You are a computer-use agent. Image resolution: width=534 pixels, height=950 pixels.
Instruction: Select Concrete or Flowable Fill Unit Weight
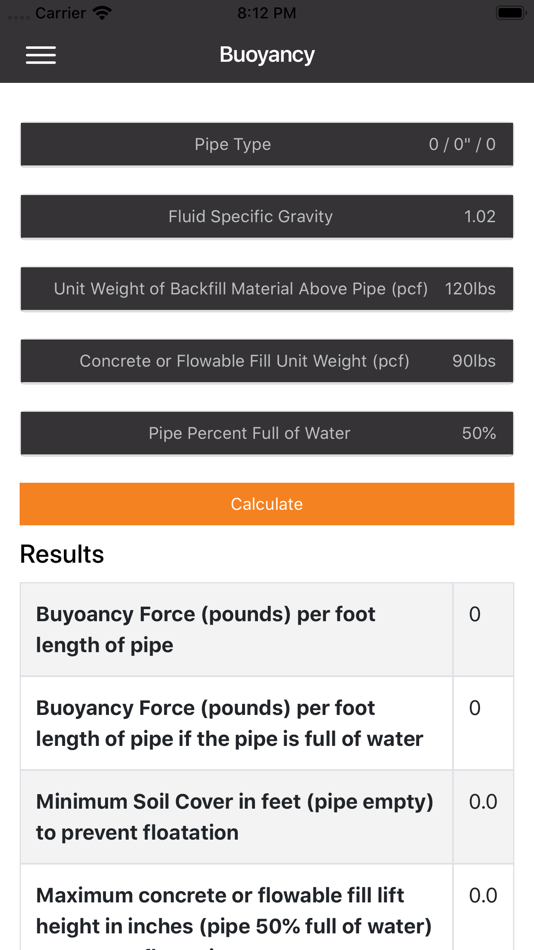(x=267, y=361)
